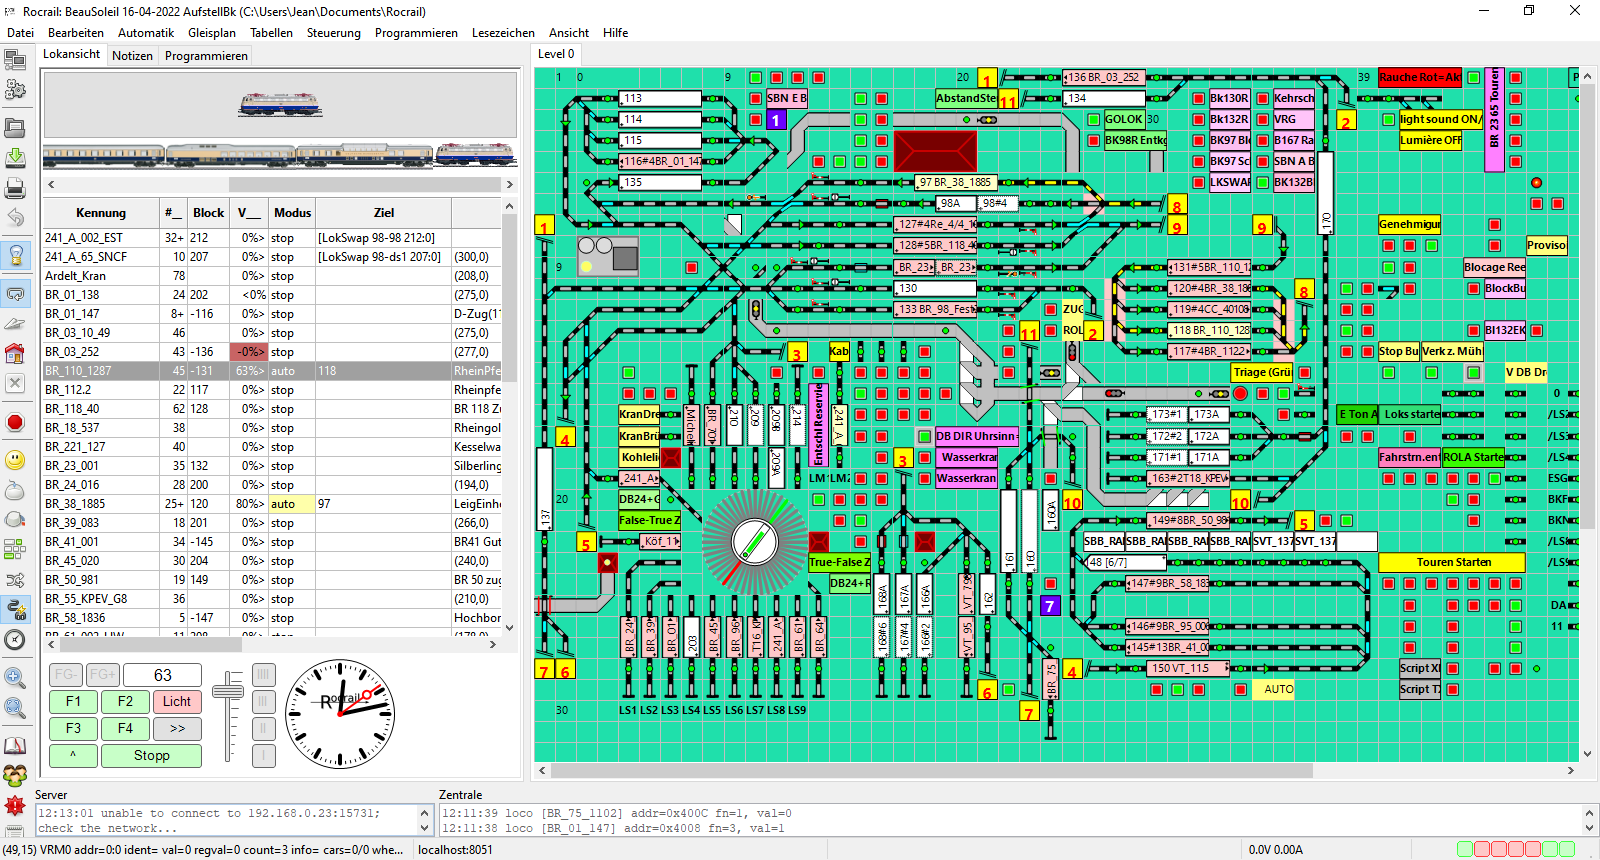The width and height of the screenshot is (1600, 860).
Task: Click loco image strip right arrow
Action: click(509, 184)
